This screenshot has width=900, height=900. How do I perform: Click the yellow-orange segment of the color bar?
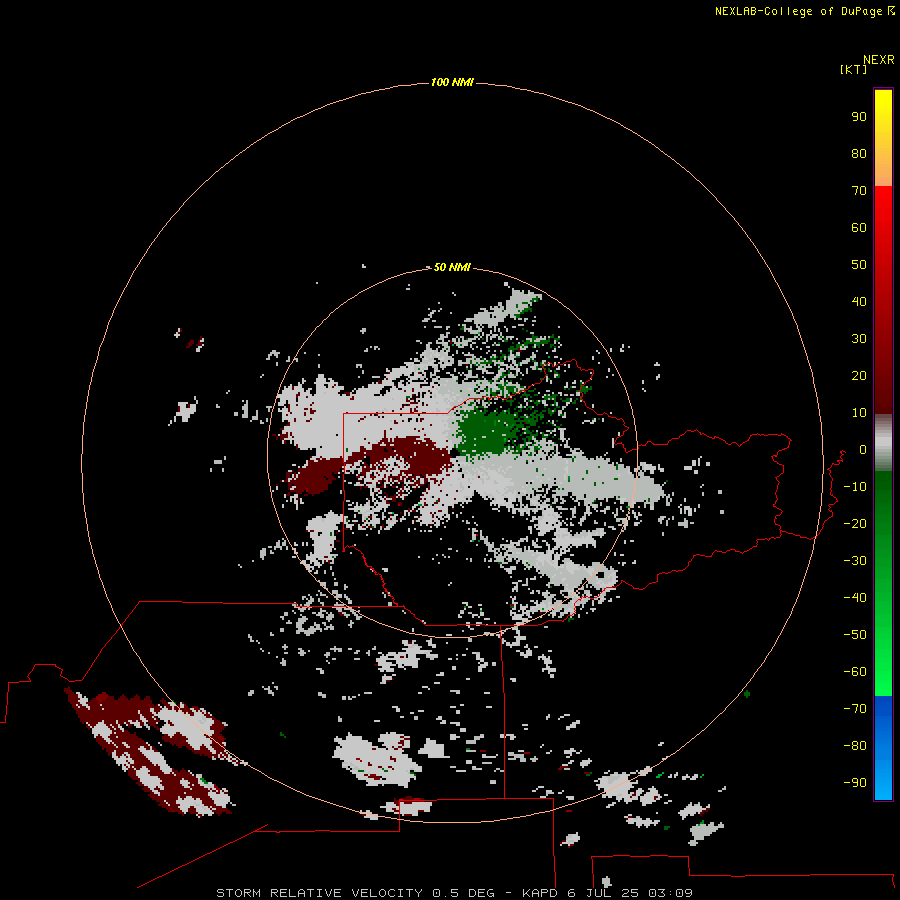point(883,138)
